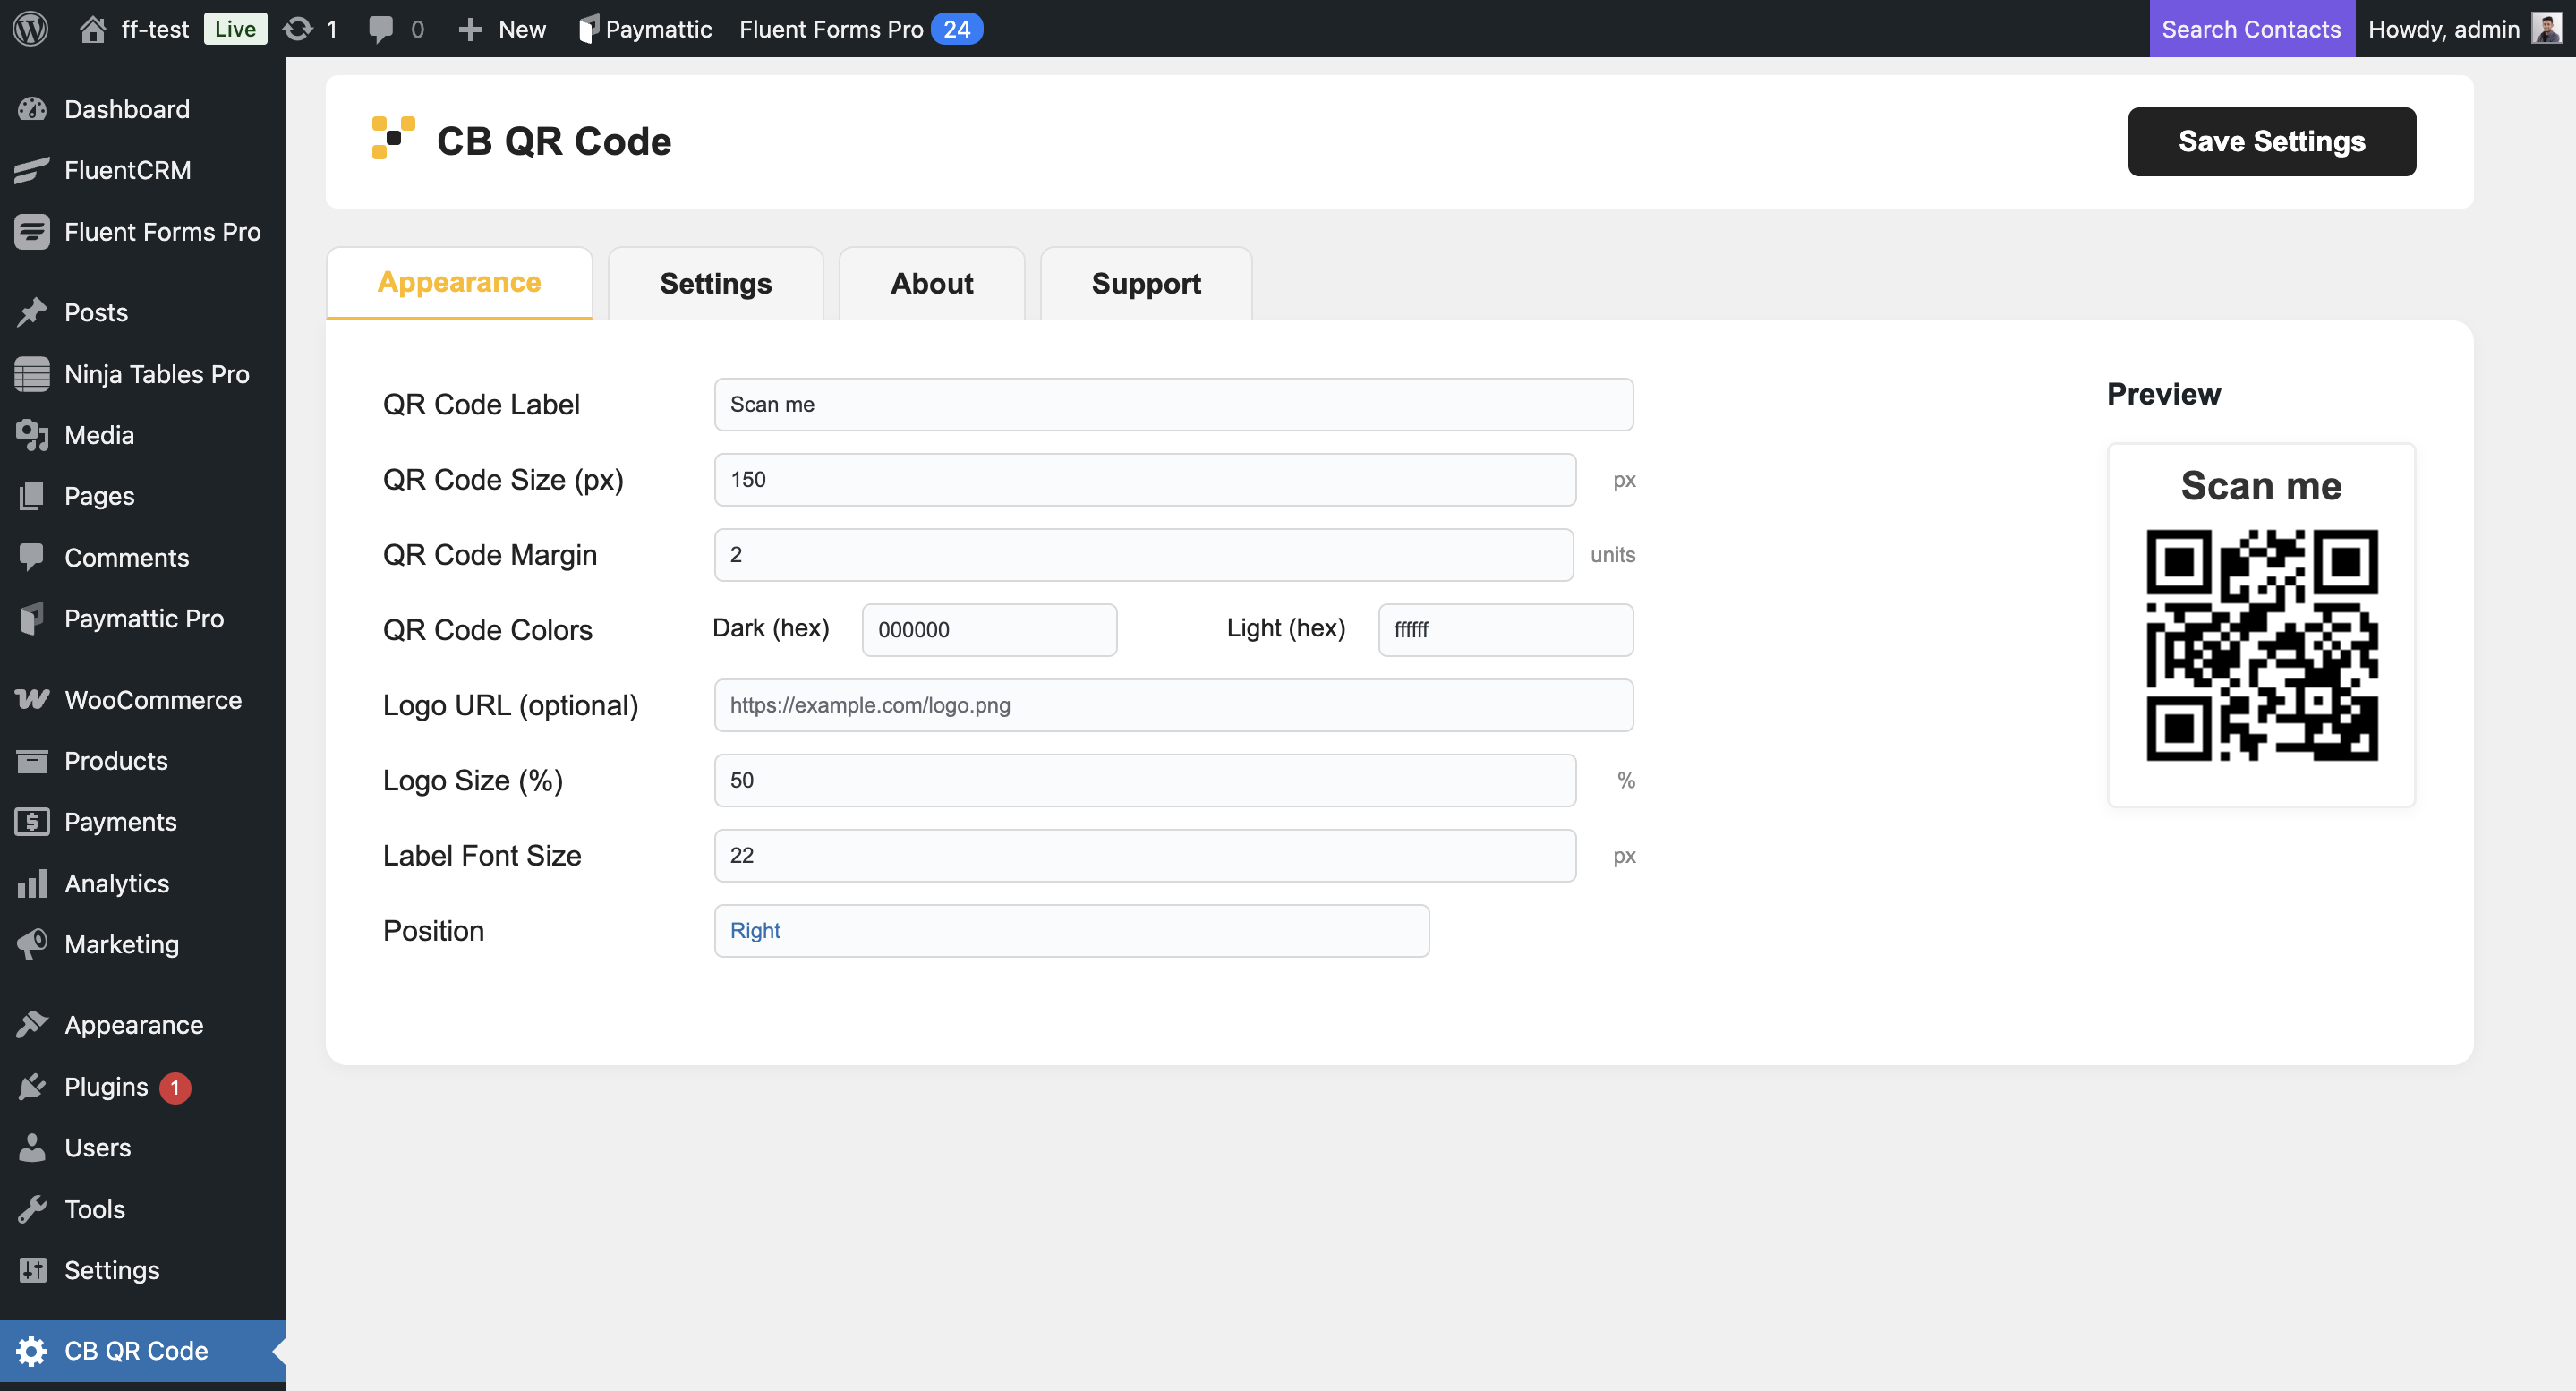The width and height of the screenshot is (2576, 1391).
Task: Click the Comments sidebar icon
Action: (32, 557)
